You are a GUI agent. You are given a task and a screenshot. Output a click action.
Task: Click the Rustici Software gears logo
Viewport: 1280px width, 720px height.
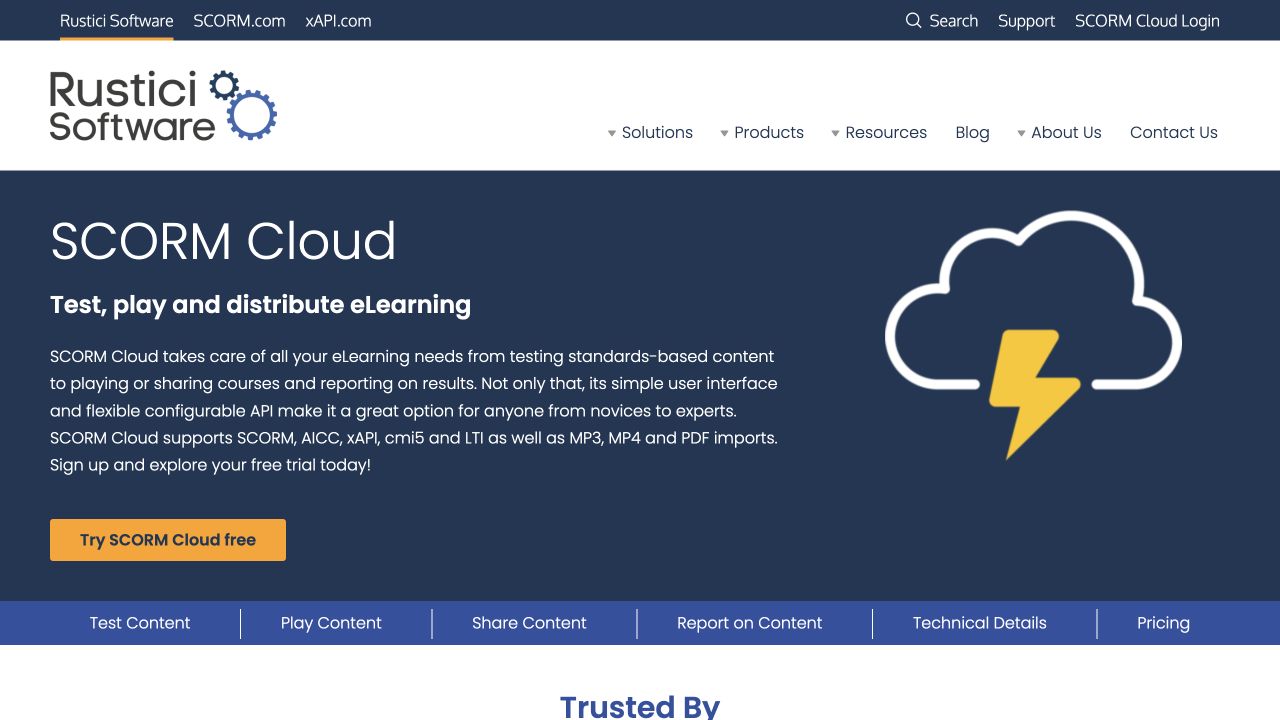coord(163,105)
